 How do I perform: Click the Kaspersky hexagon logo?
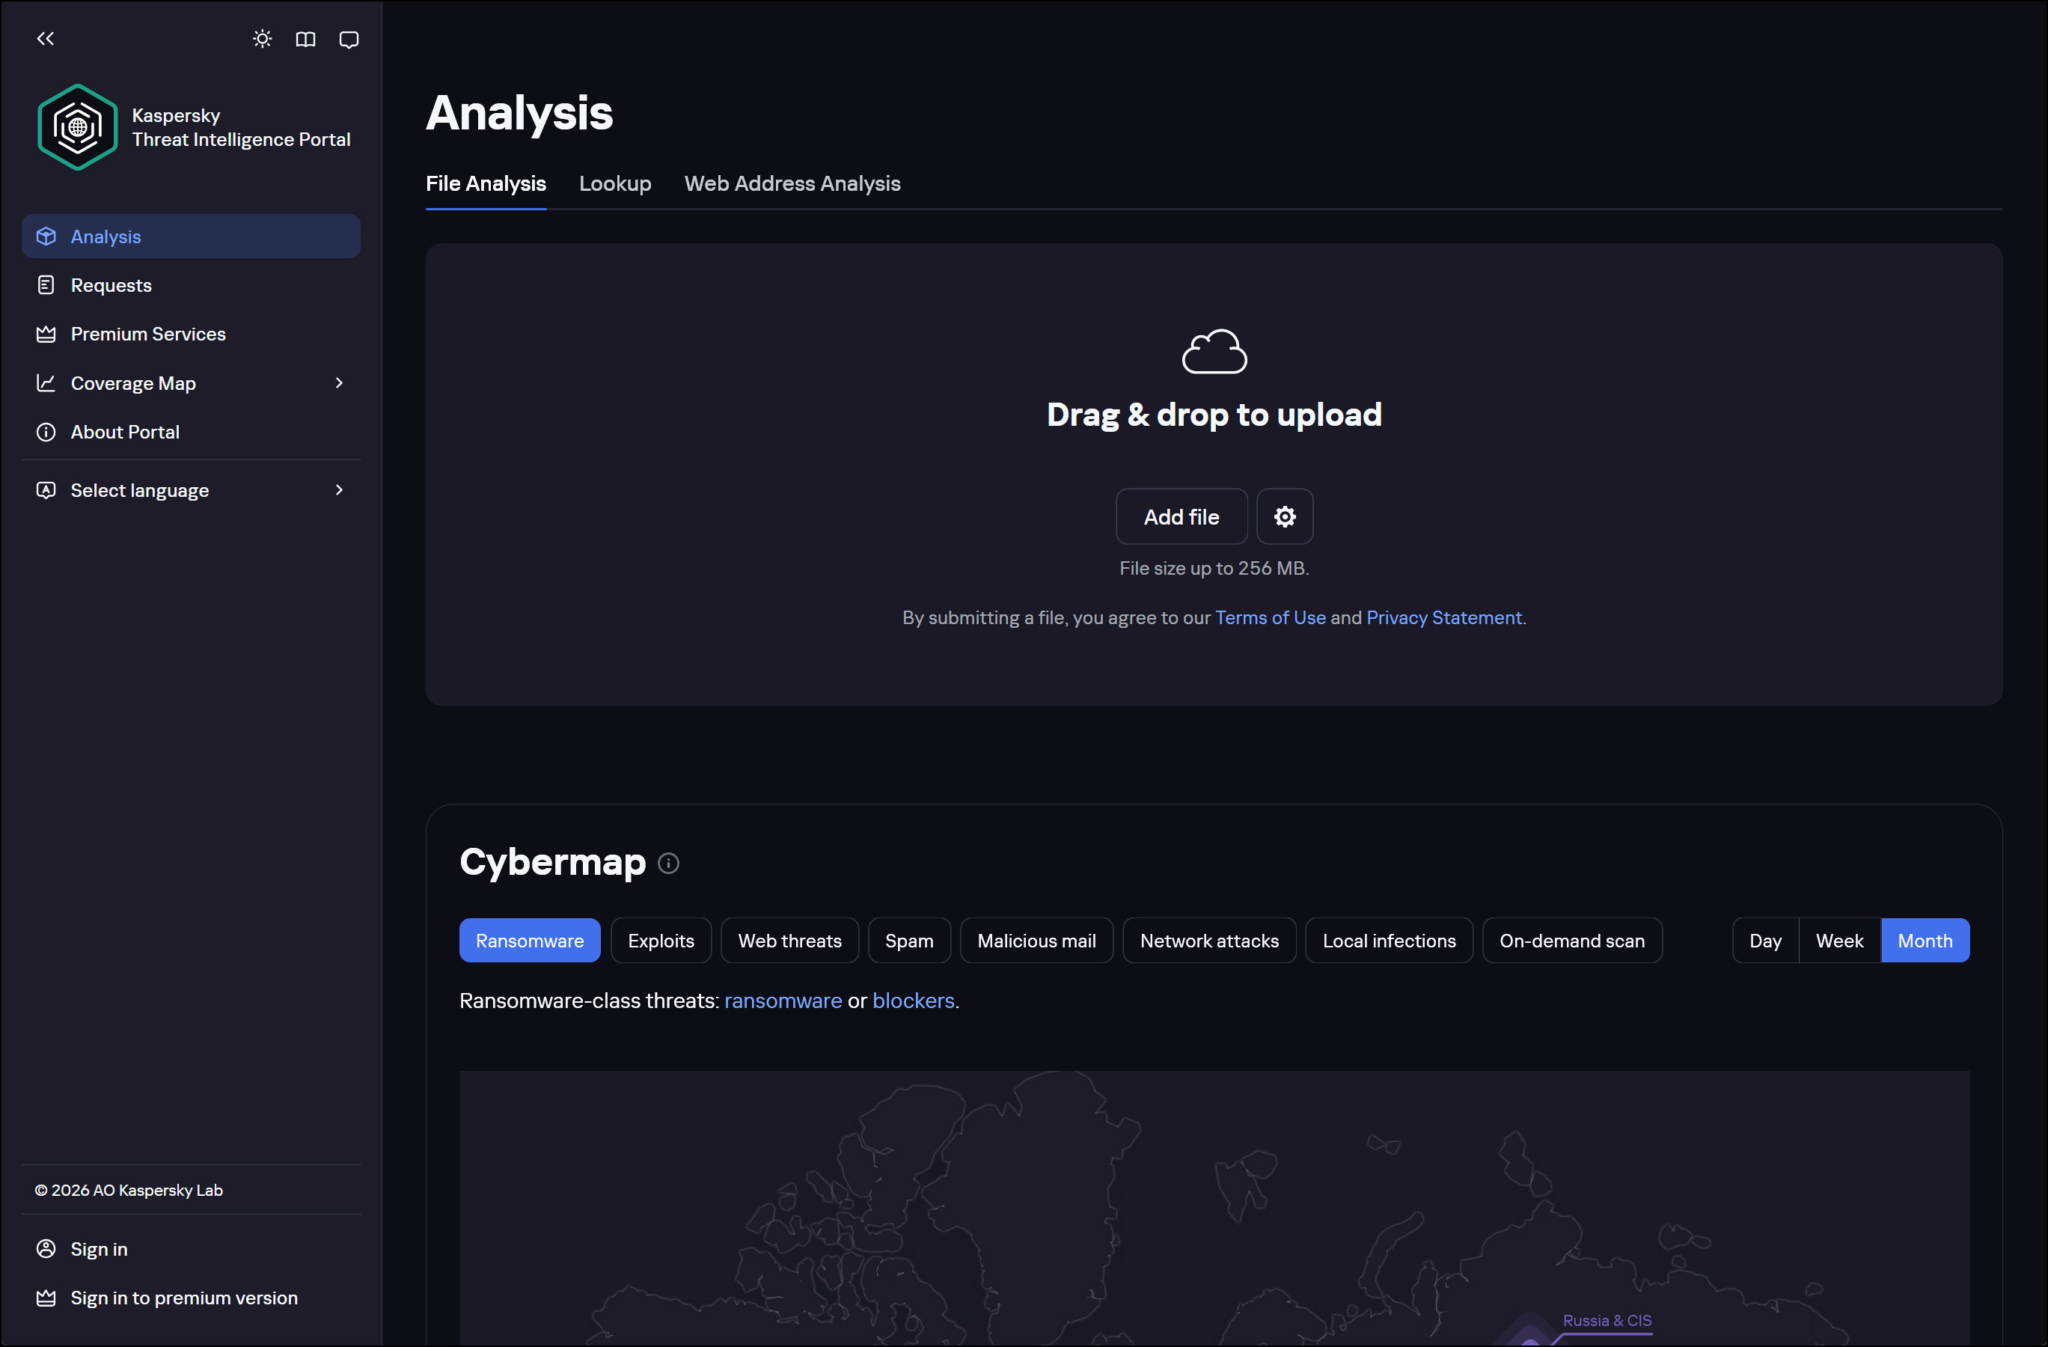78,127
